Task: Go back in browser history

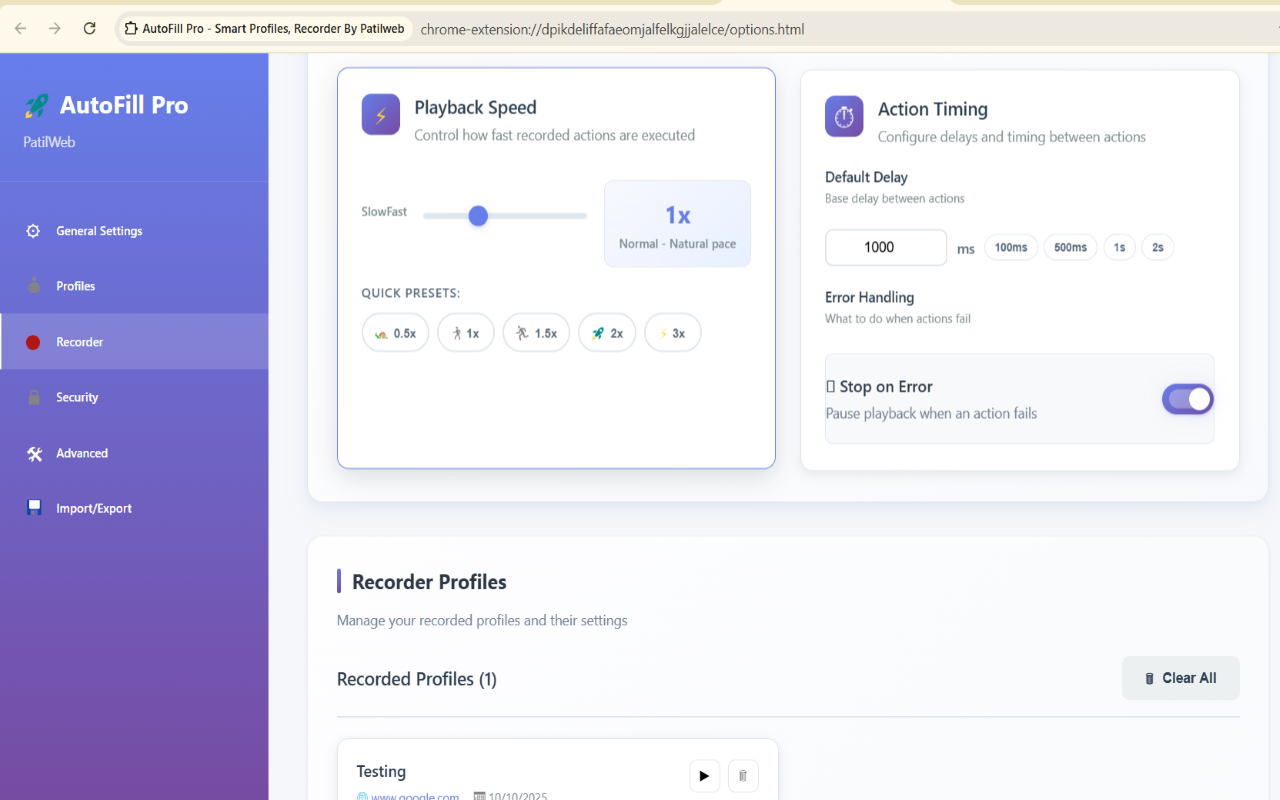Action: [21, 29]
